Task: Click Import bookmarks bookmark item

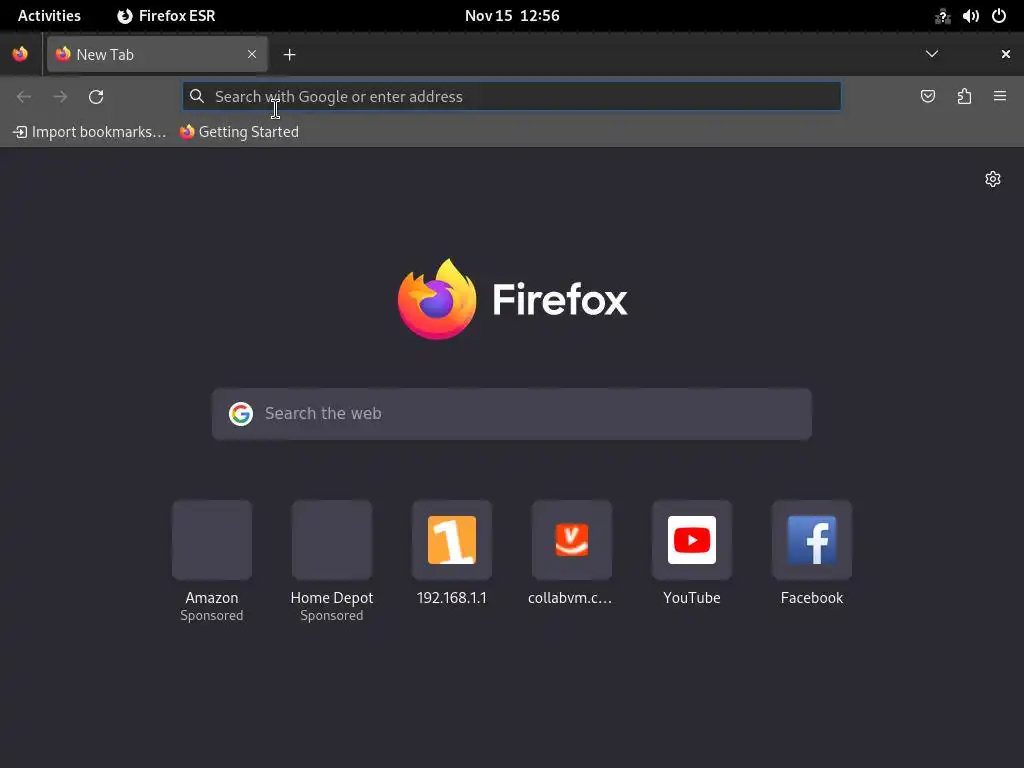Action: click(89, 132)
